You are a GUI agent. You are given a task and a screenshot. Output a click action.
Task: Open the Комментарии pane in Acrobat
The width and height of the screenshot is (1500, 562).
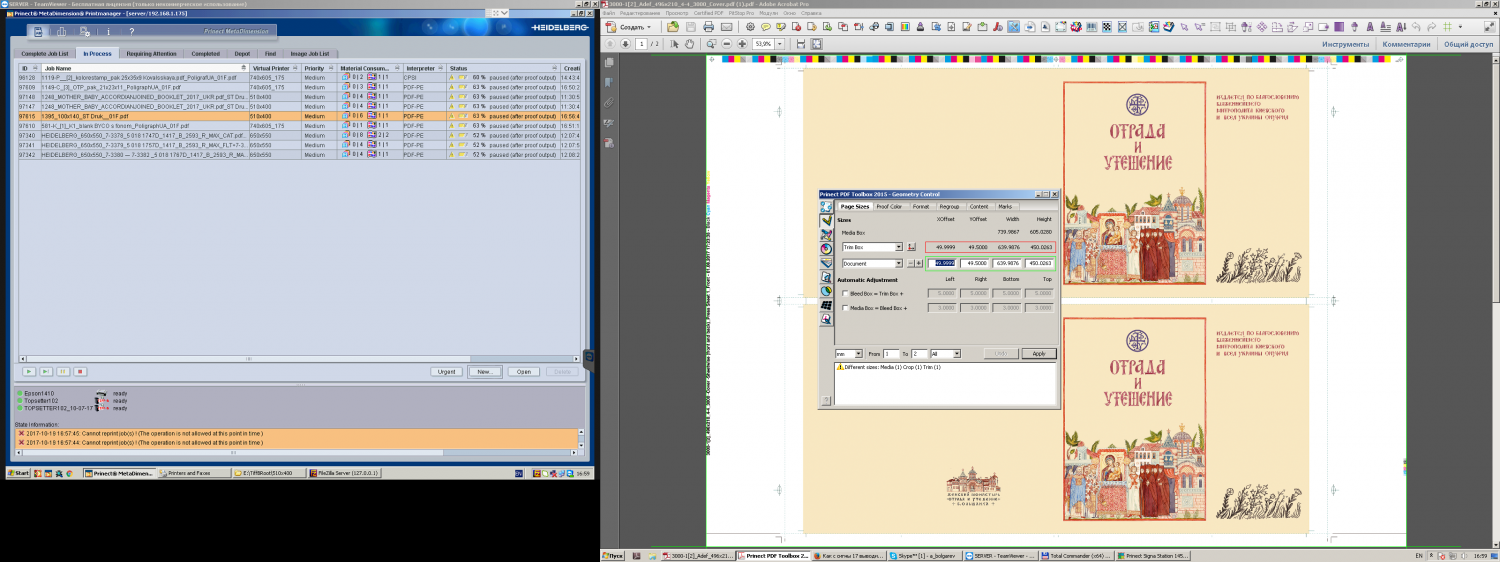pos(1407,44)
